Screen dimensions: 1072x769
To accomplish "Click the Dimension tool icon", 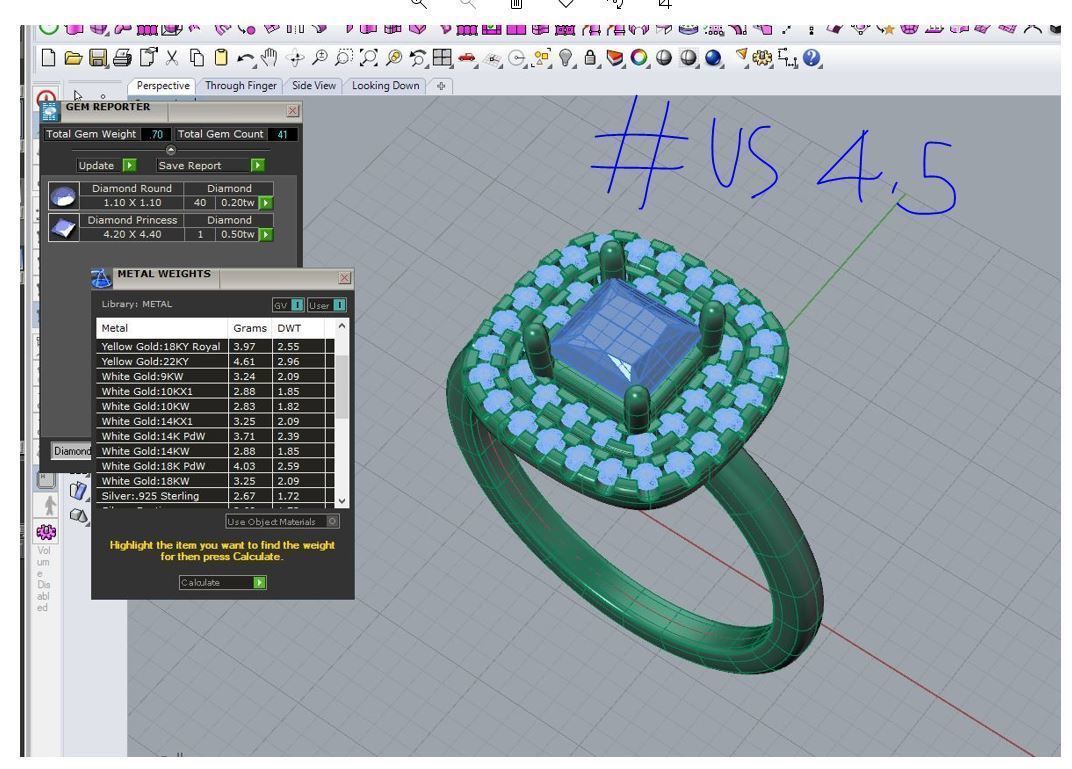I will pos(788,58).
